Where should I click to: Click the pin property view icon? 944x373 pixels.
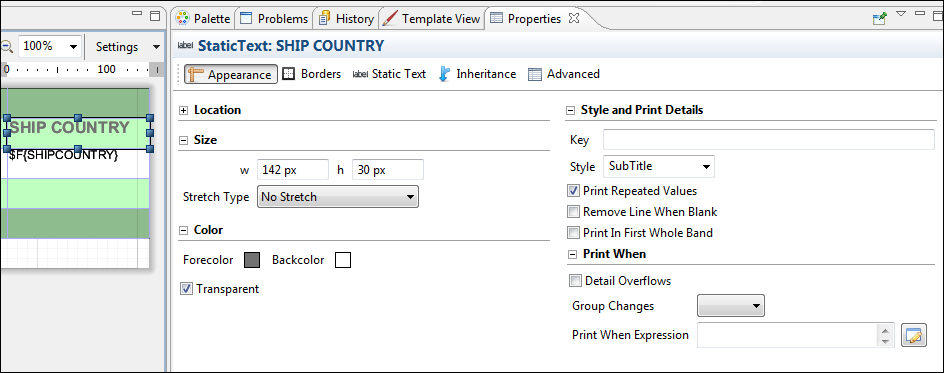[x=880, y=19]
